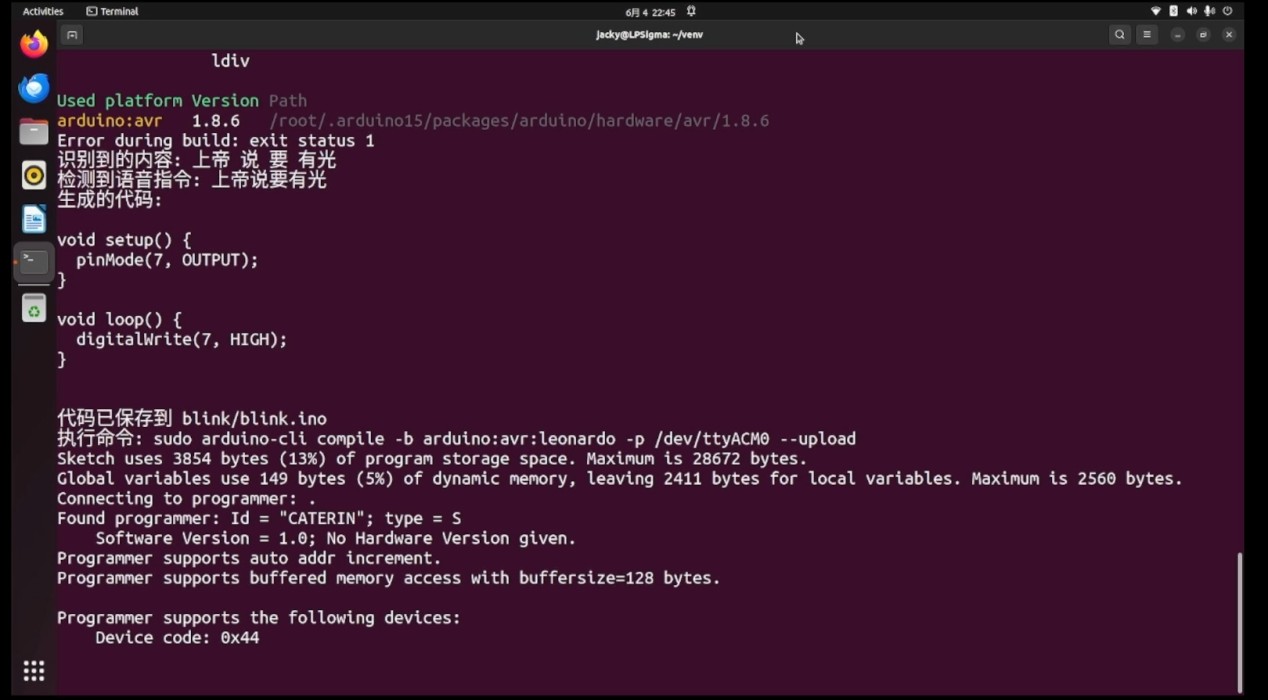Open Firefox from the dock

(33, 44)
